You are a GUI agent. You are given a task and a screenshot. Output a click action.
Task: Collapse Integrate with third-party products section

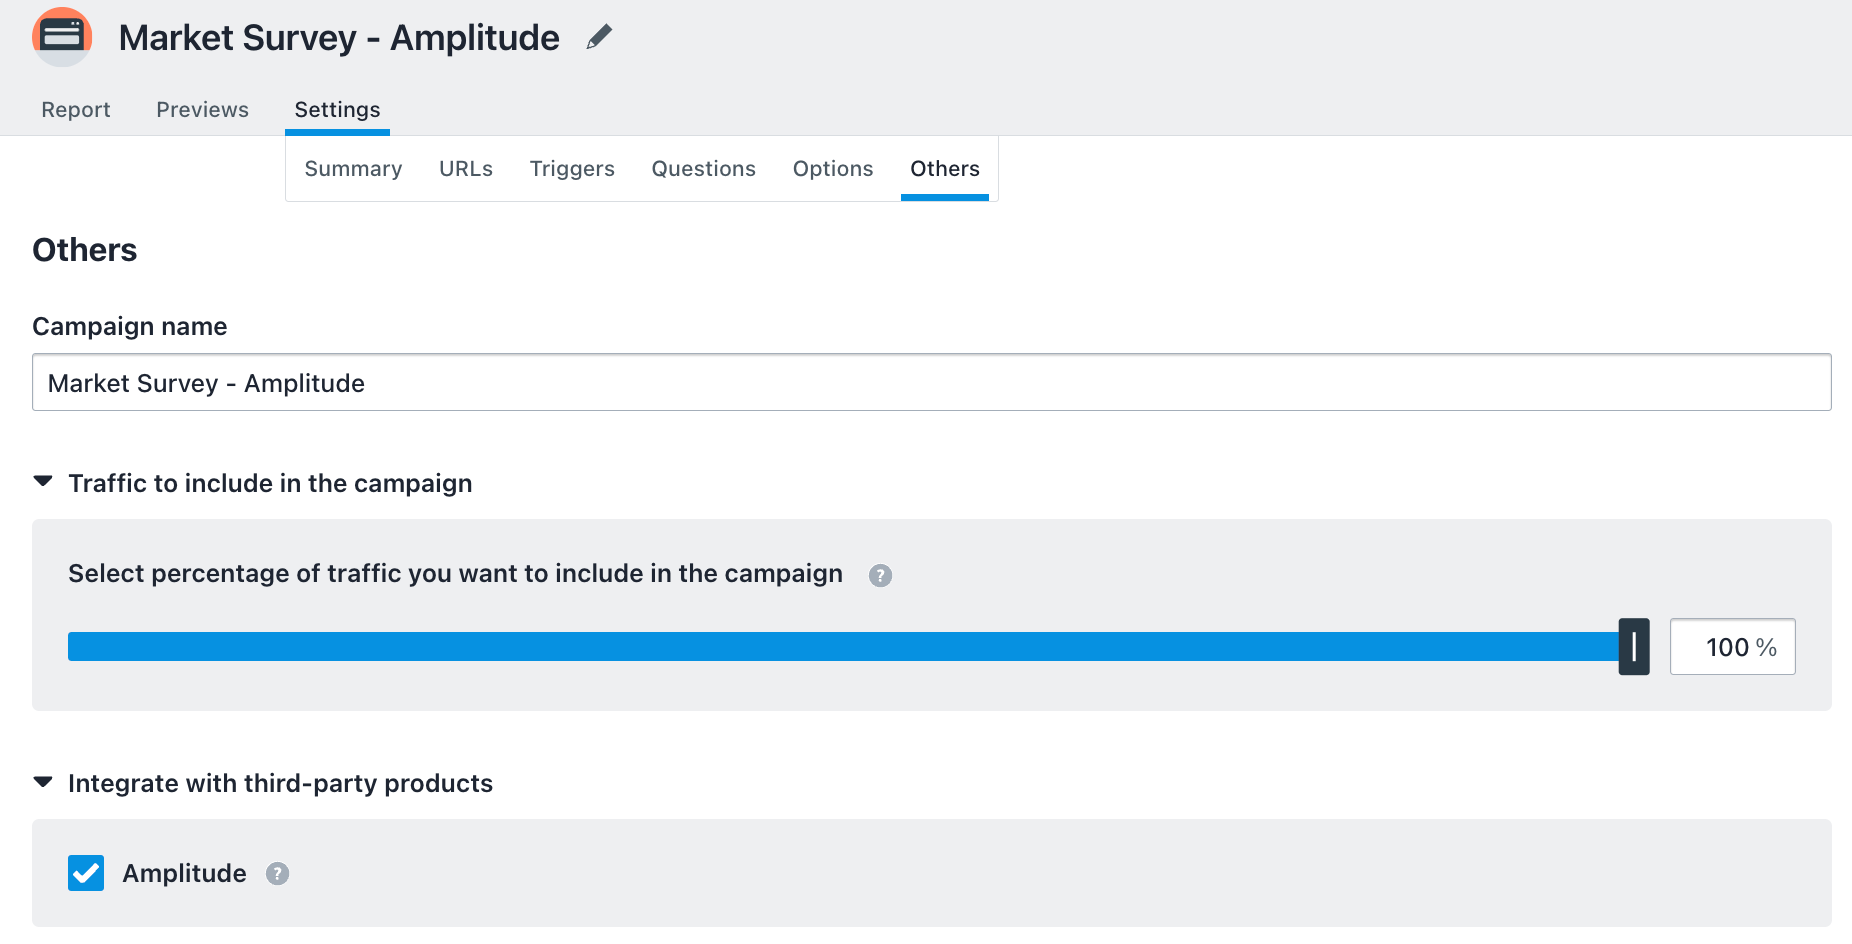(43, 781)
